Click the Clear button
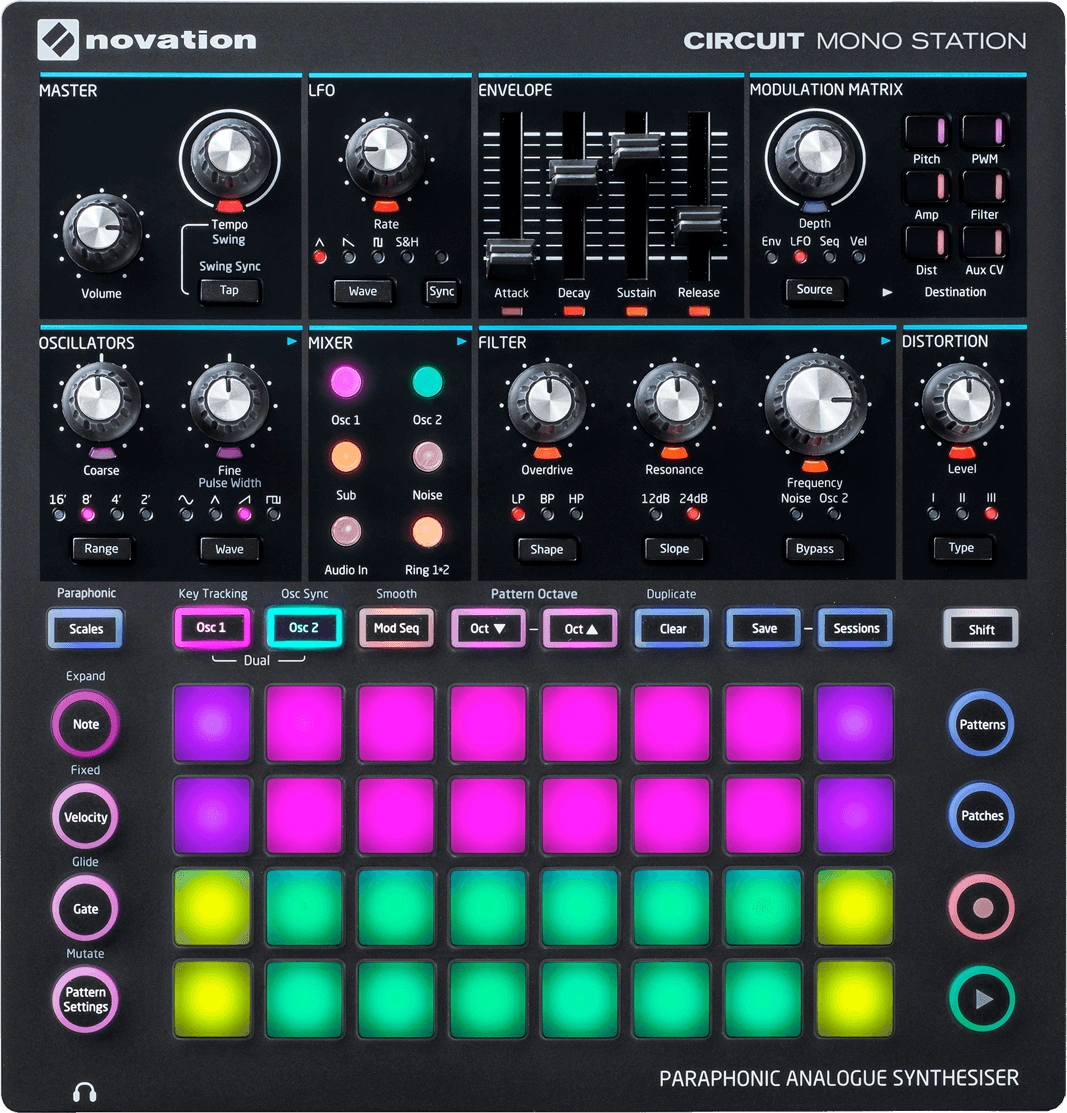 [672, 628]
